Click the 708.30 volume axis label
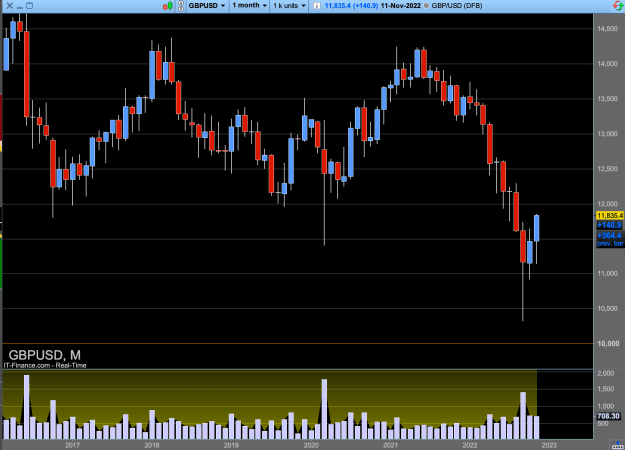 (x=608, y=416)
